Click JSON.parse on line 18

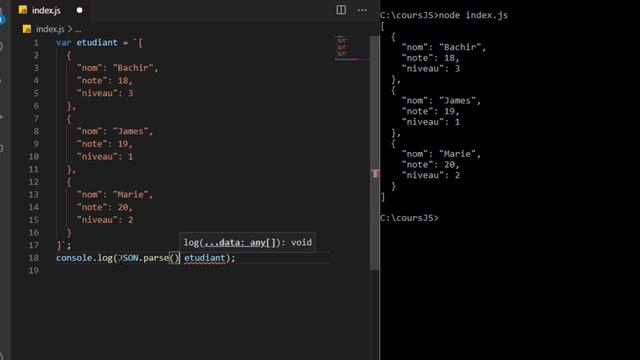143,258
